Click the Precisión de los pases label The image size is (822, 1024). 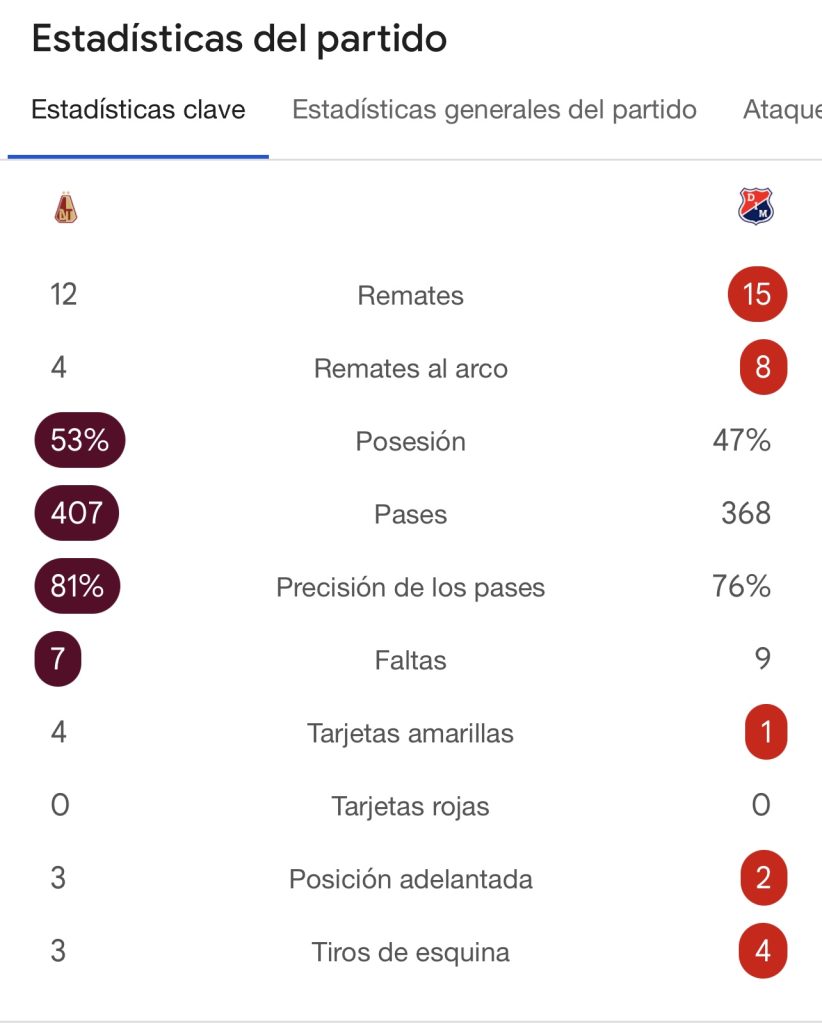tap(410, 588)
